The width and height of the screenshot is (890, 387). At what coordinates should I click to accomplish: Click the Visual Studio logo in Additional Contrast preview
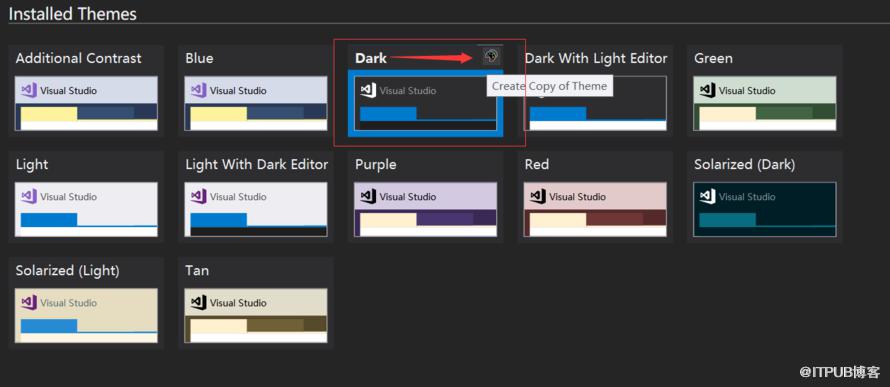pos(28,90)
